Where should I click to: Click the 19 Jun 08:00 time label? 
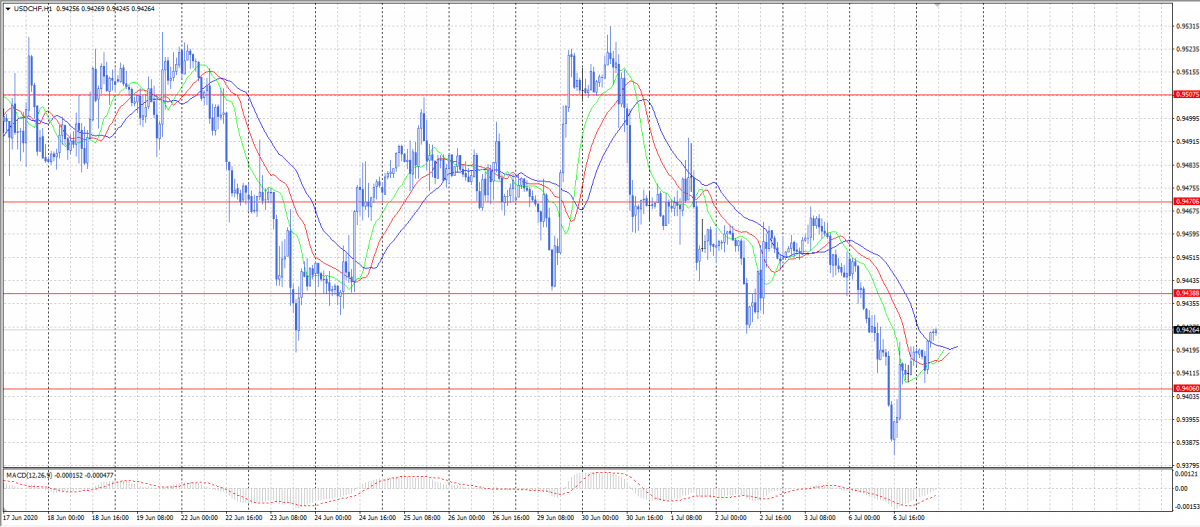pos(155,518)
